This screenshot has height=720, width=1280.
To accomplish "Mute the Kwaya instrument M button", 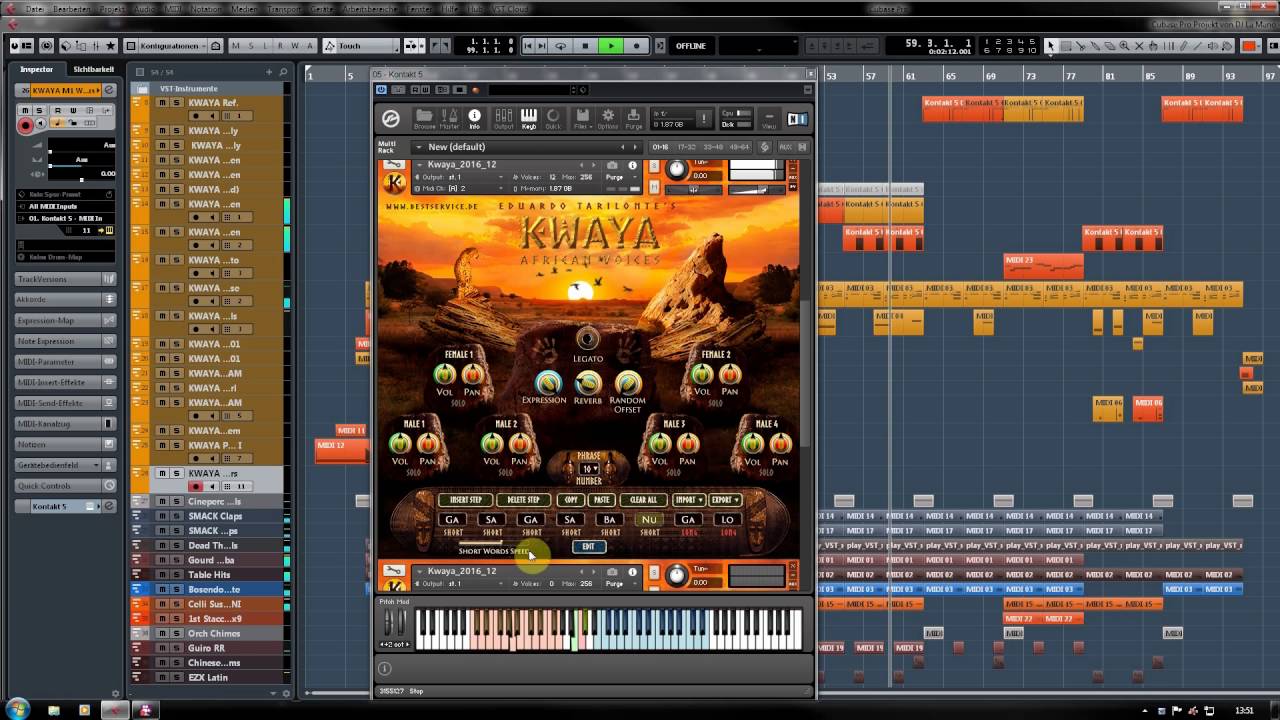I will click(x=654, y=186).
